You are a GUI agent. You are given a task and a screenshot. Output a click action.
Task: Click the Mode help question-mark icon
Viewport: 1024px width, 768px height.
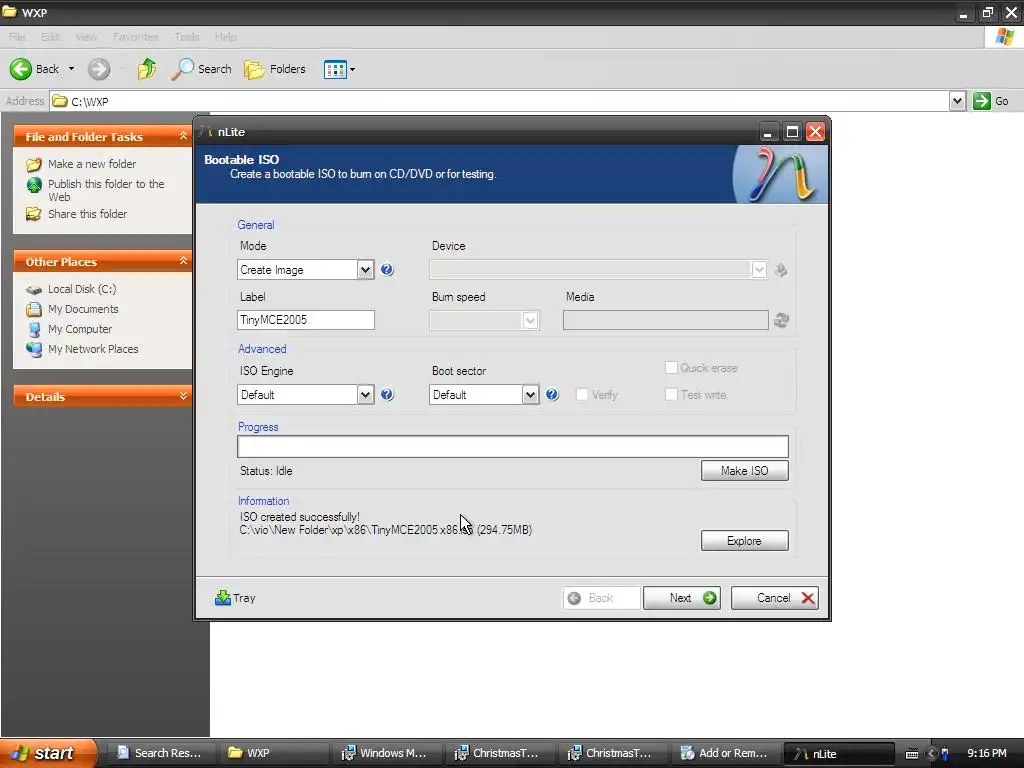click(387, 269)
